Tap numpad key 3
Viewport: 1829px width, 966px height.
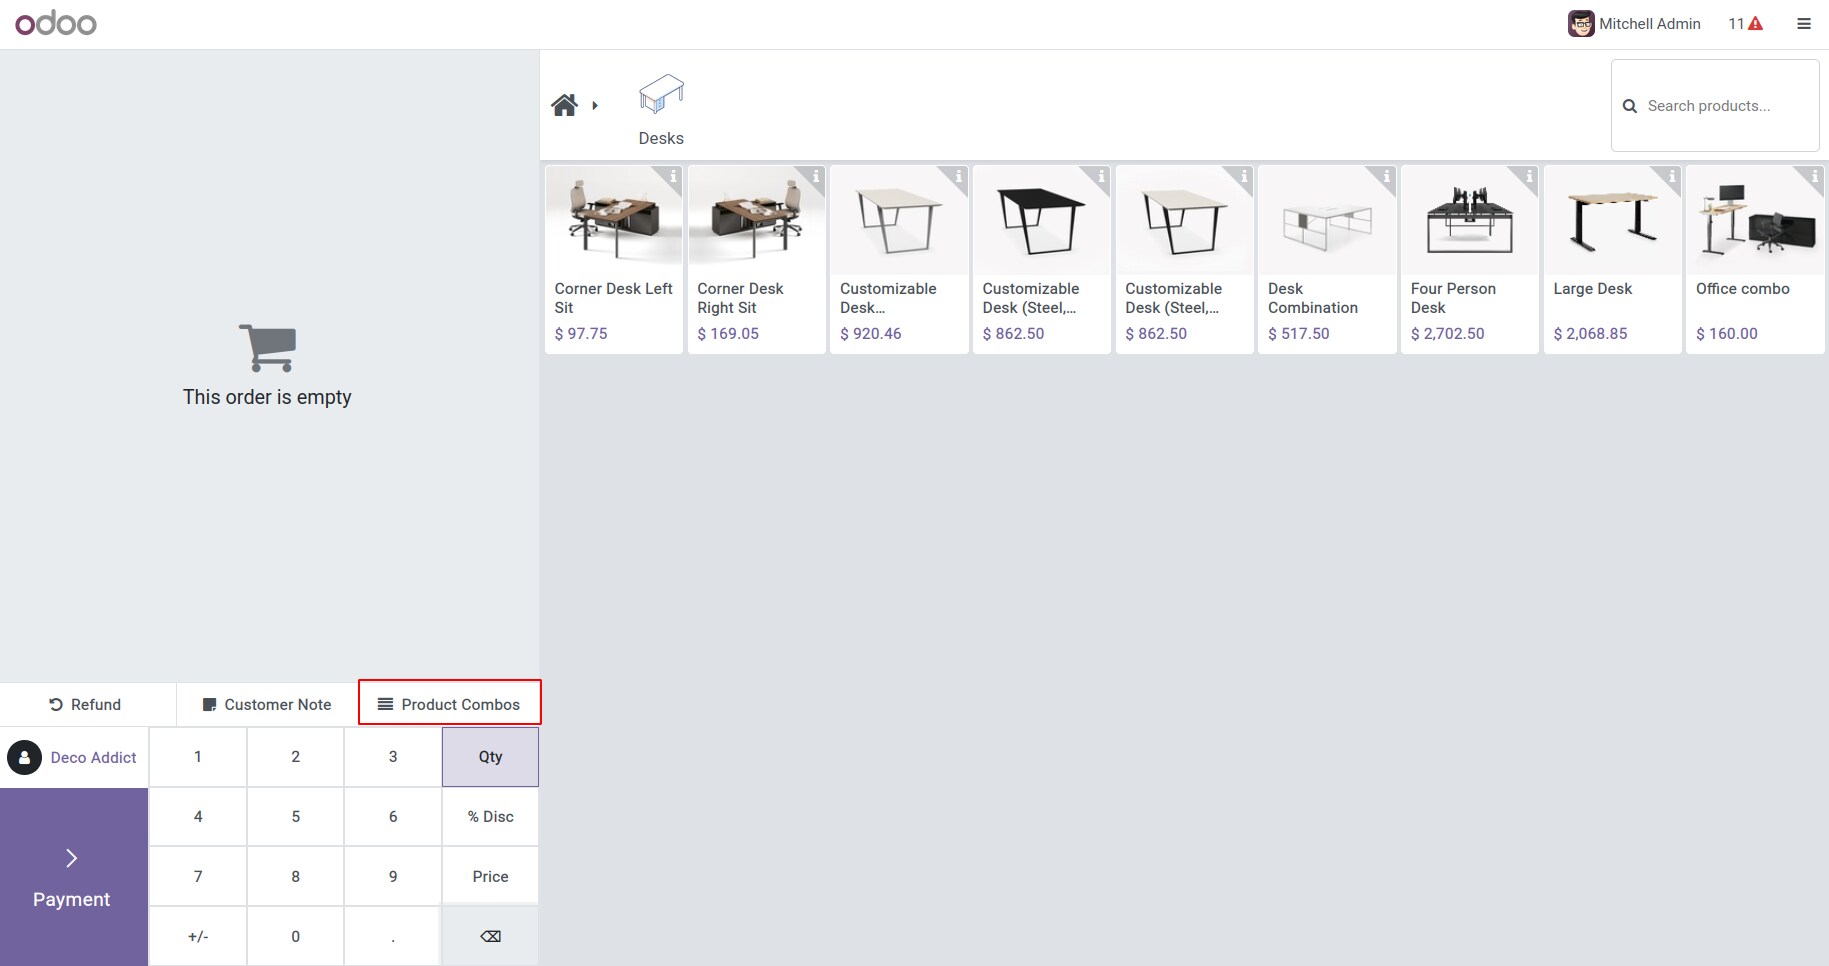click(393, 757)
